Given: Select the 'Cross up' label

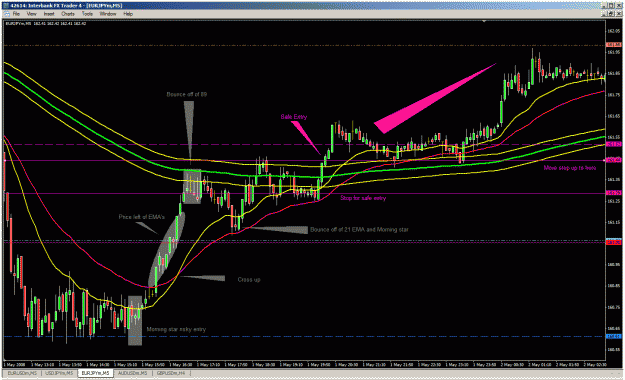Looking at the screenshot, I should (x=249, y=280).
